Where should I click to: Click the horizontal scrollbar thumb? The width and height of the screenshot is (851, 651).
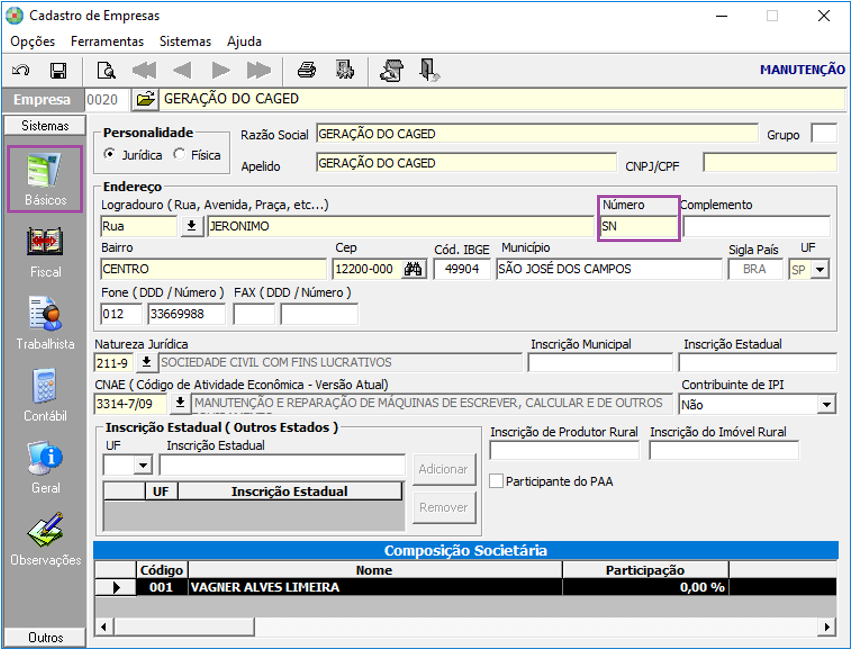[x=183, y=627]
